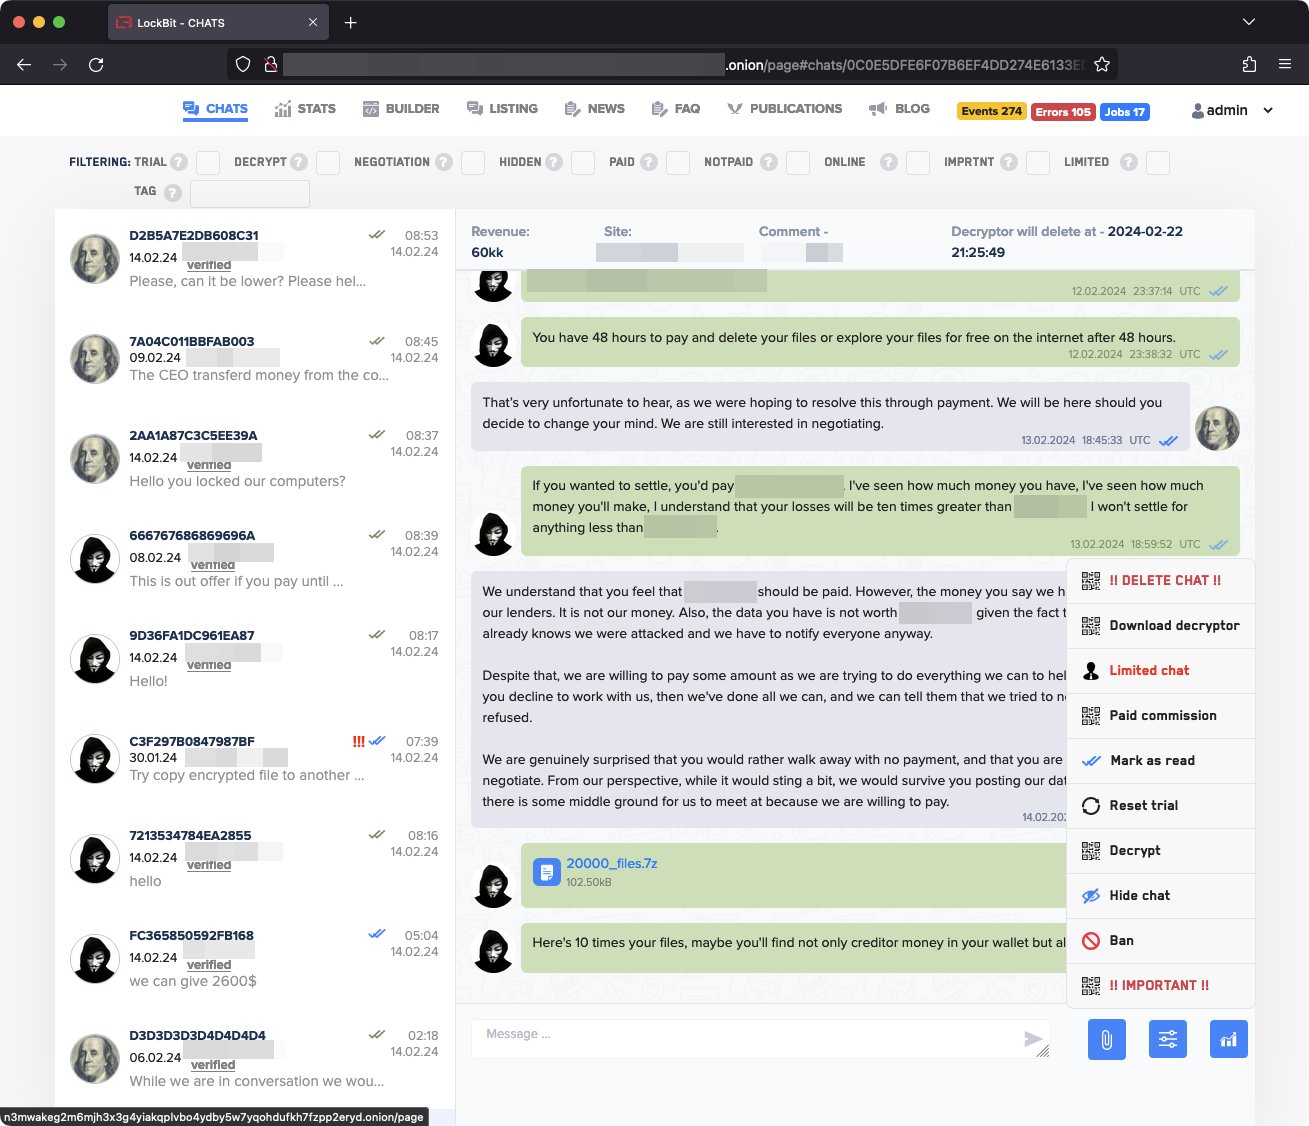Open the Jobs 17 badge
This screenshot has height=1126, width=1309.
tap(1125, 111)
